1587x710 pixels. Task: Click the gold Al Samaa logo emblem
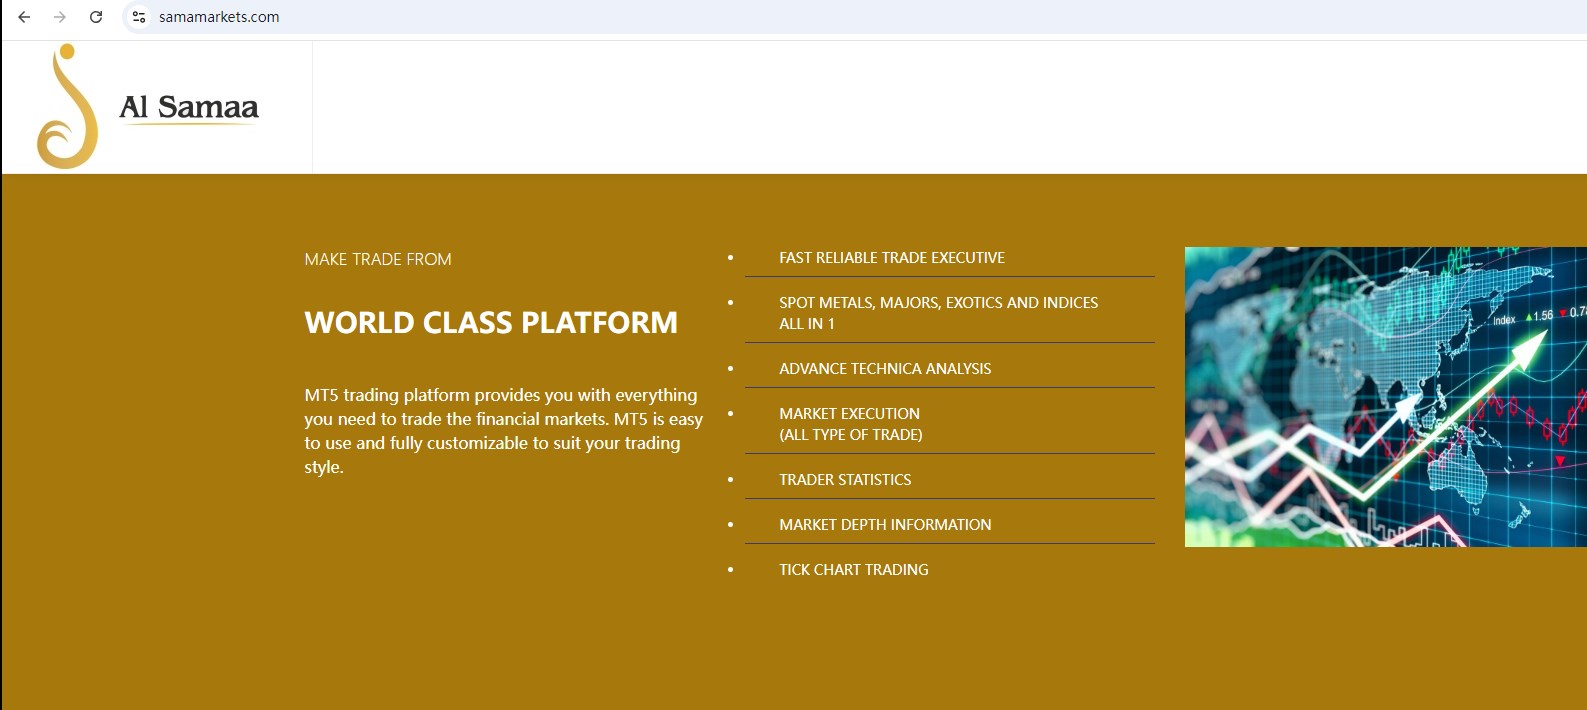coord(67,107)
